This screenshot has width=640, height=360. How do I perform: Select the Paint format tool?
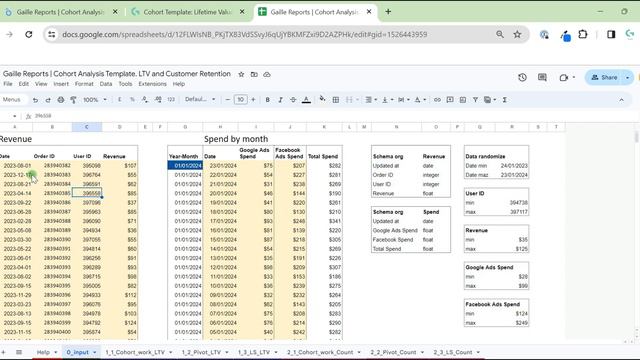[73, 100]
